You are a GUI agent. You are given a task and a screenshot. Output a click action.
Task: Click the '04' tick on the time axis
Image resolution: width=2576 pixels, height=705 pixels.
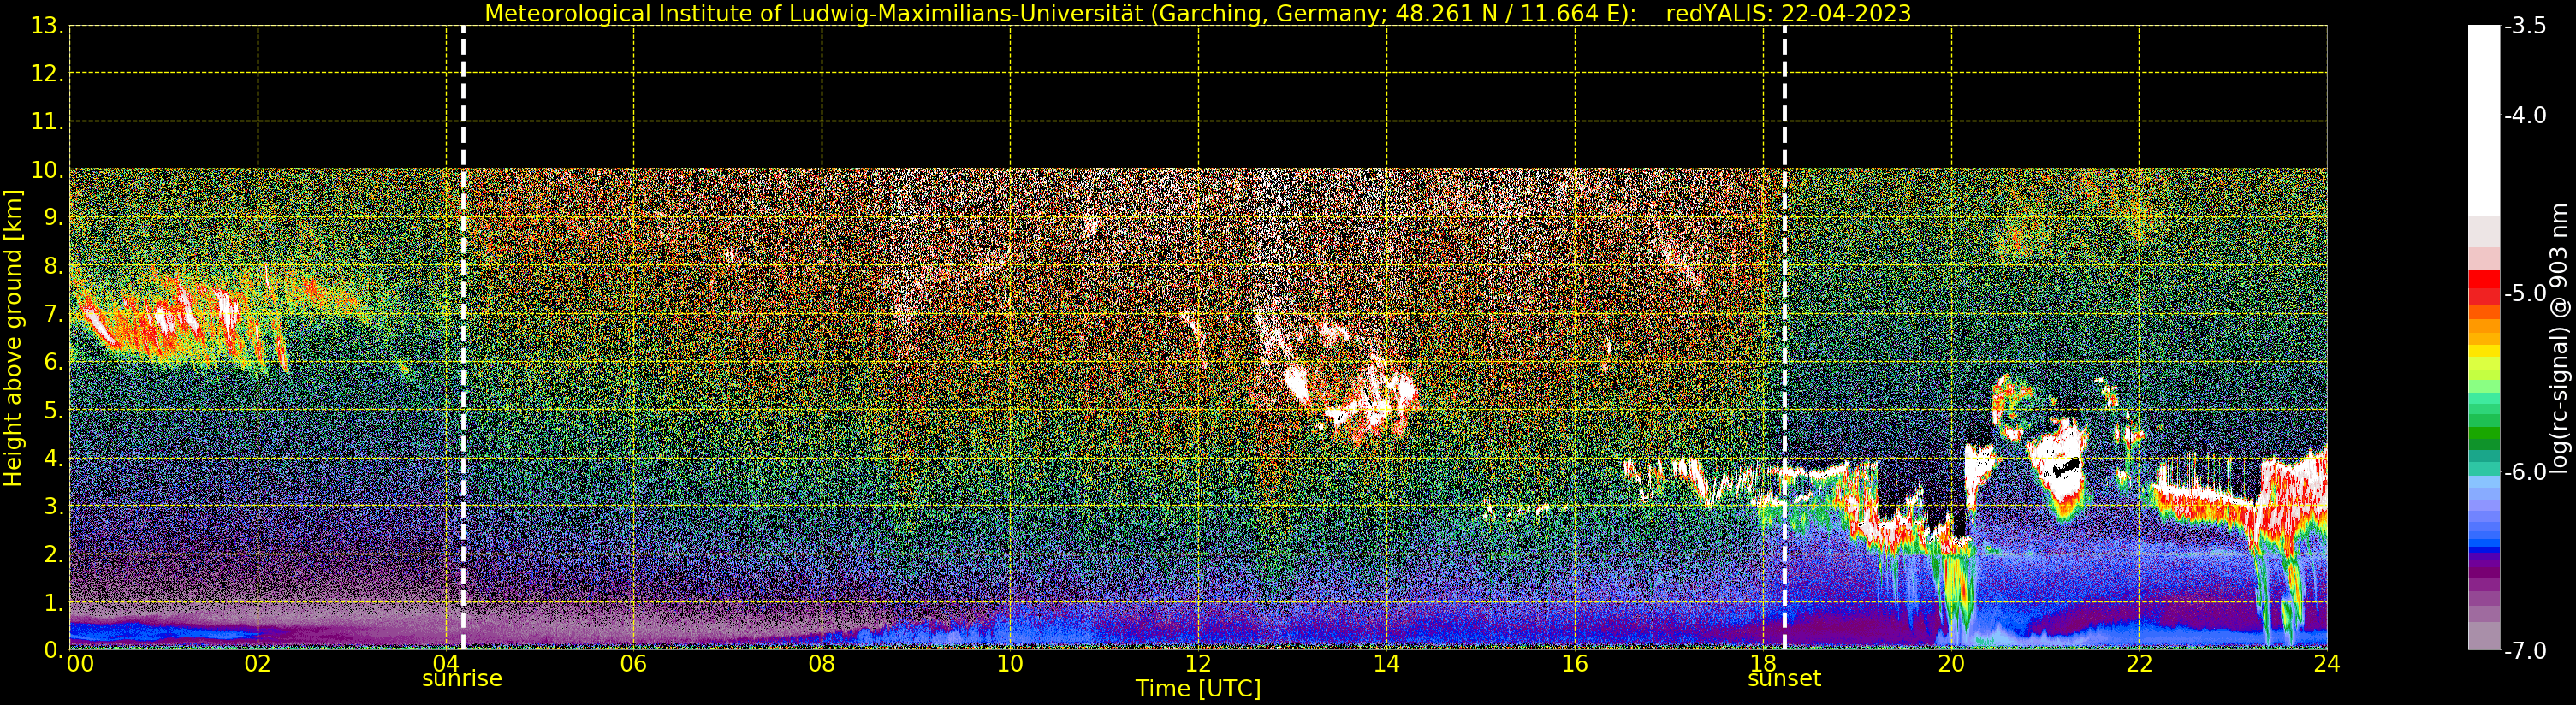point(446,663)
